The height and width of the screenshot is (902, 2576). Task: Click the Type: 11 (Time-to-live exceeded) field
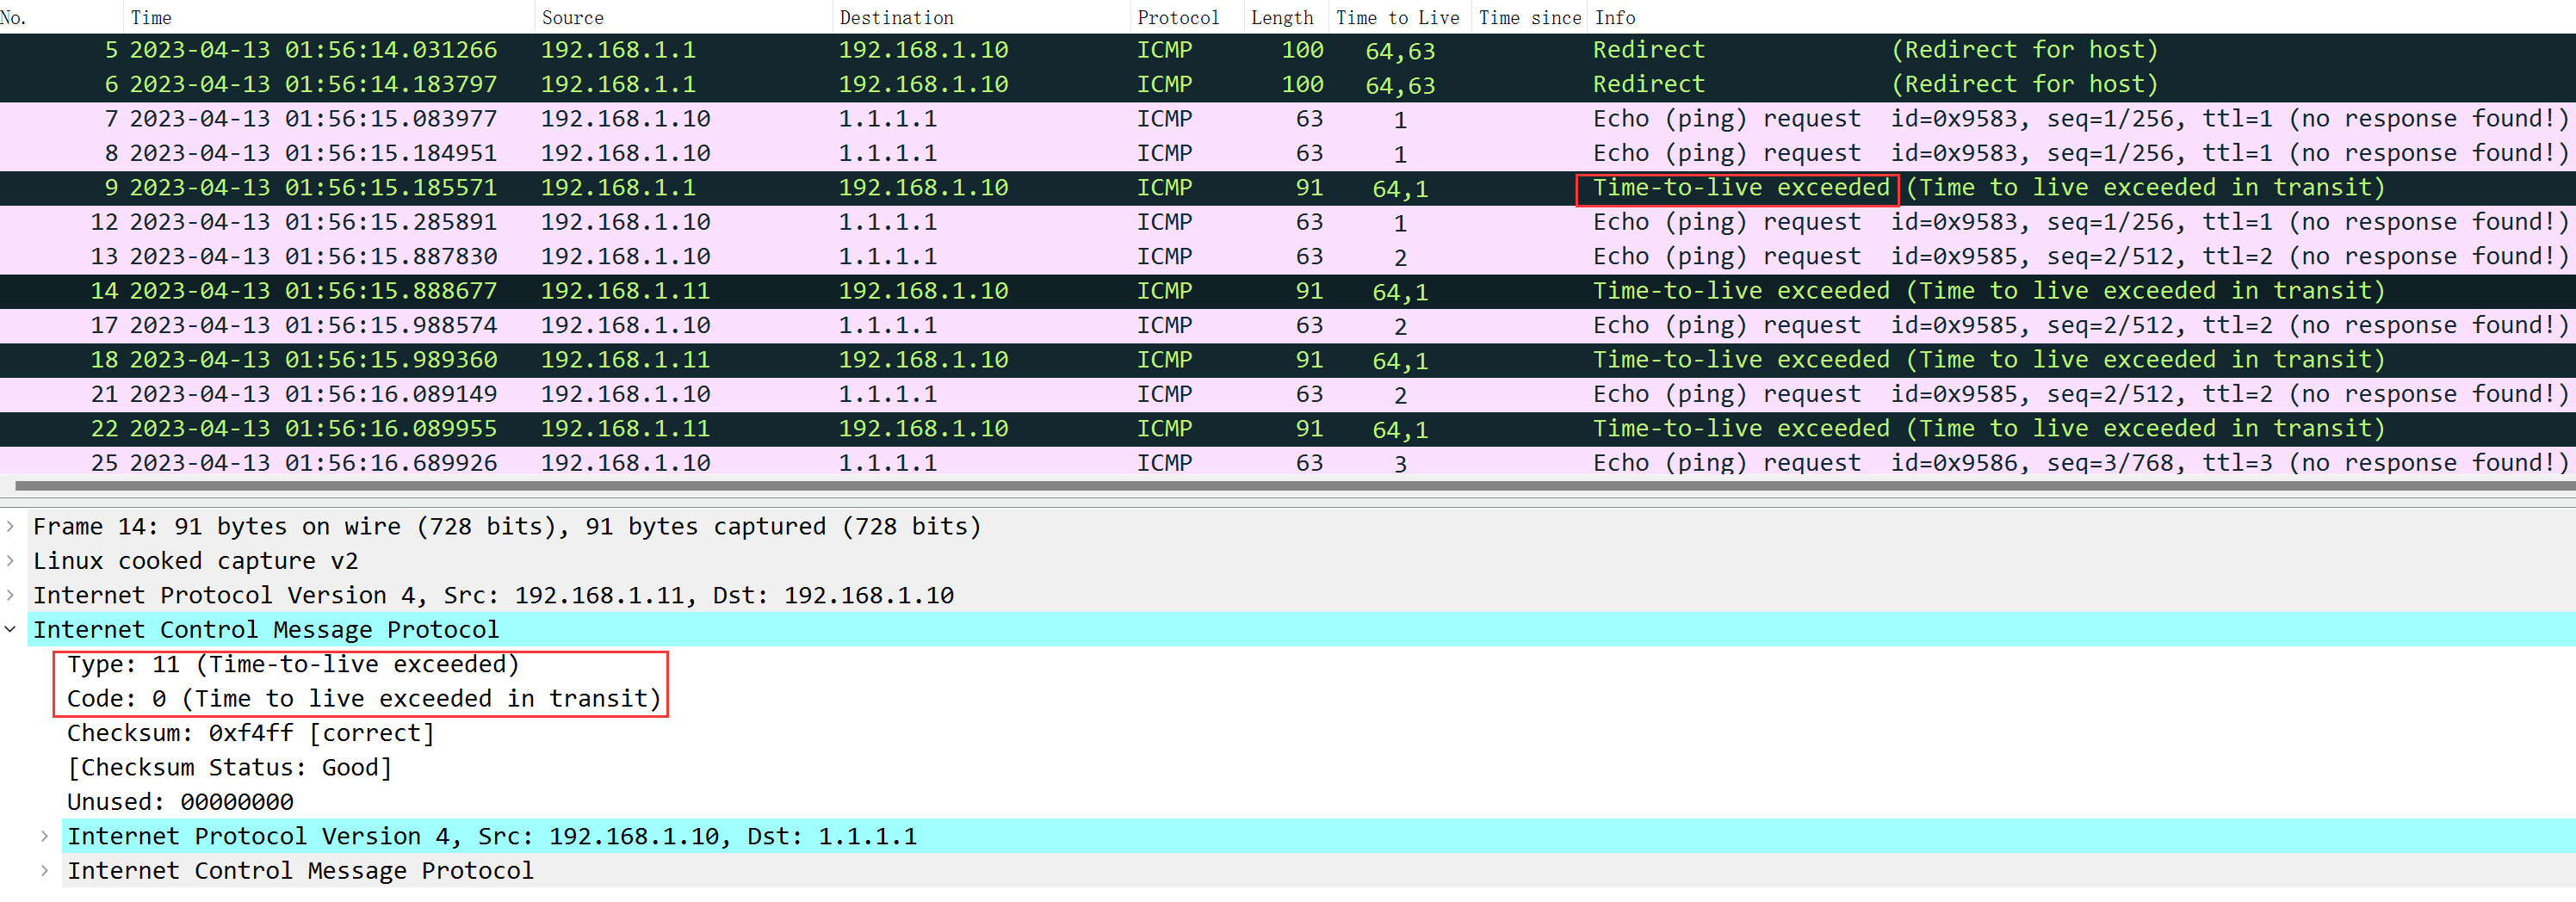pyautogui.click(x=293, y=664)
